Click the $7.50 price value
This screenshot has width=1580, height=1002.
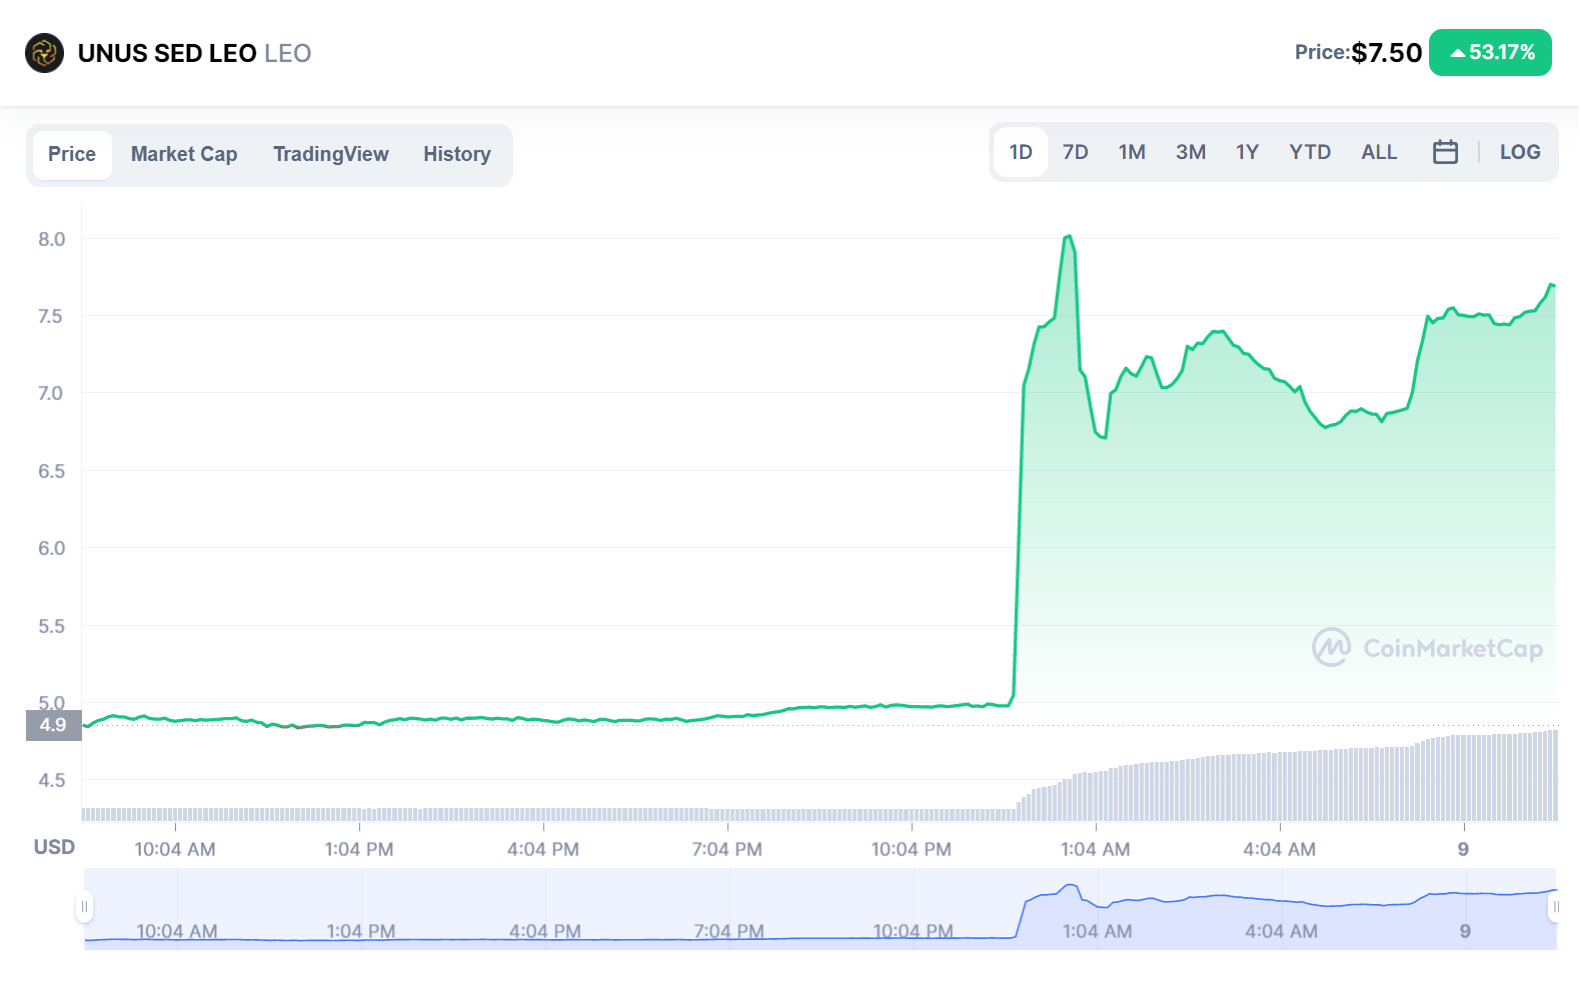(x=1386, y=53)
